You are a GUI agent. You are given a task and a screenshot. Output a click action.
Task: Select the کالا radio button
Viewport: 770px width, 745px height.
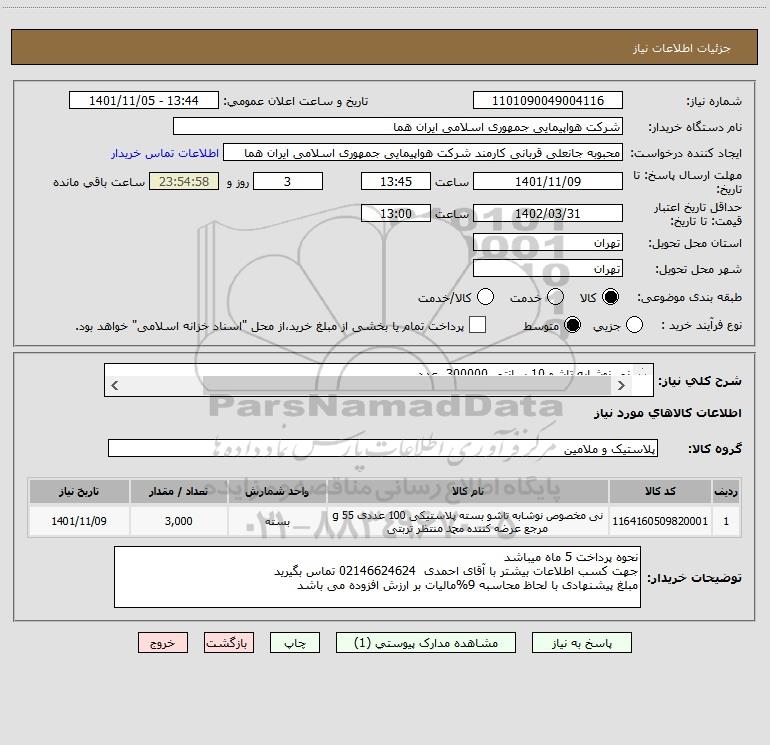tap(610, 297)
